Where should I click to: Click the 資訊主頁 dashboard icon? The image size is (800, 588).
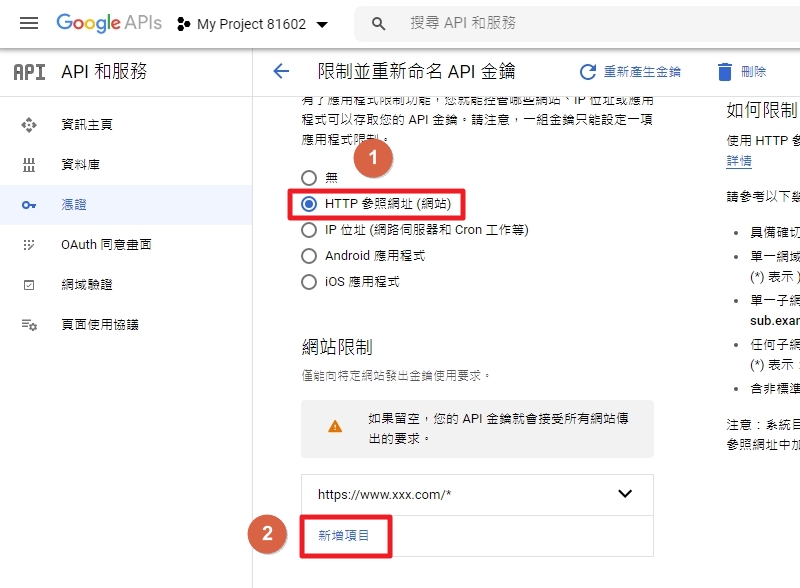point(29,125)
